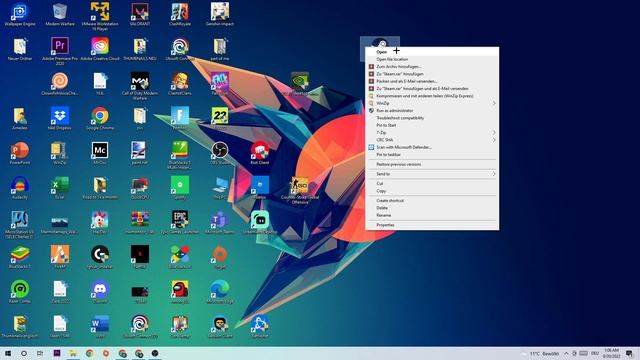Choose Open file location
The height and width of the screenshot is (360, 640).
(432, 59)
